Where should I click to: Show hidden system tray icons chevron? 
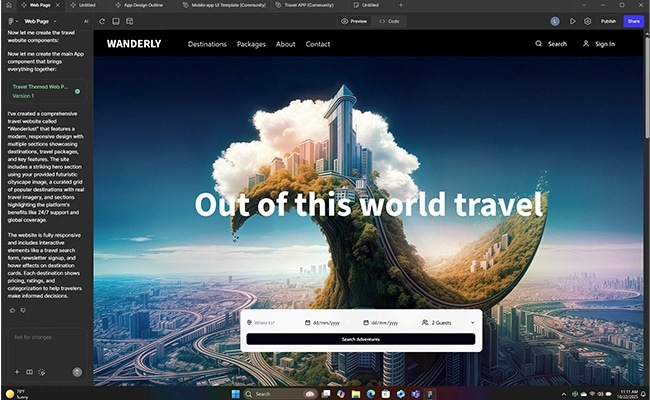(563, 394)
